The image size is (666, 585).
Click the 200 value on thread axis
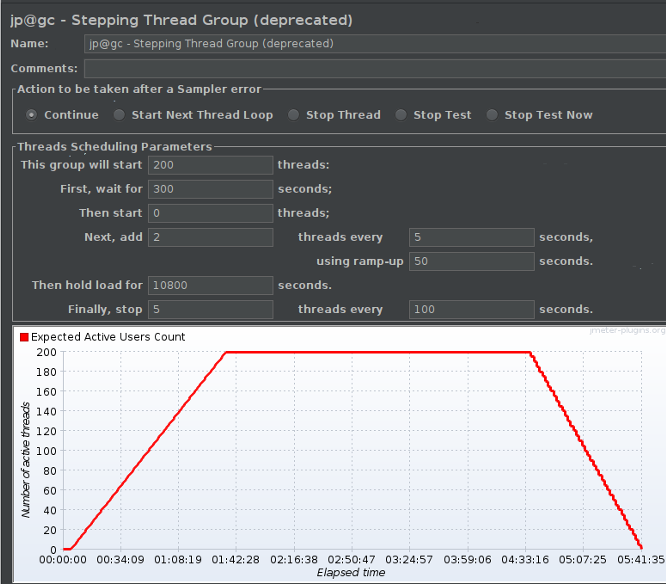(x=46, y=352)
